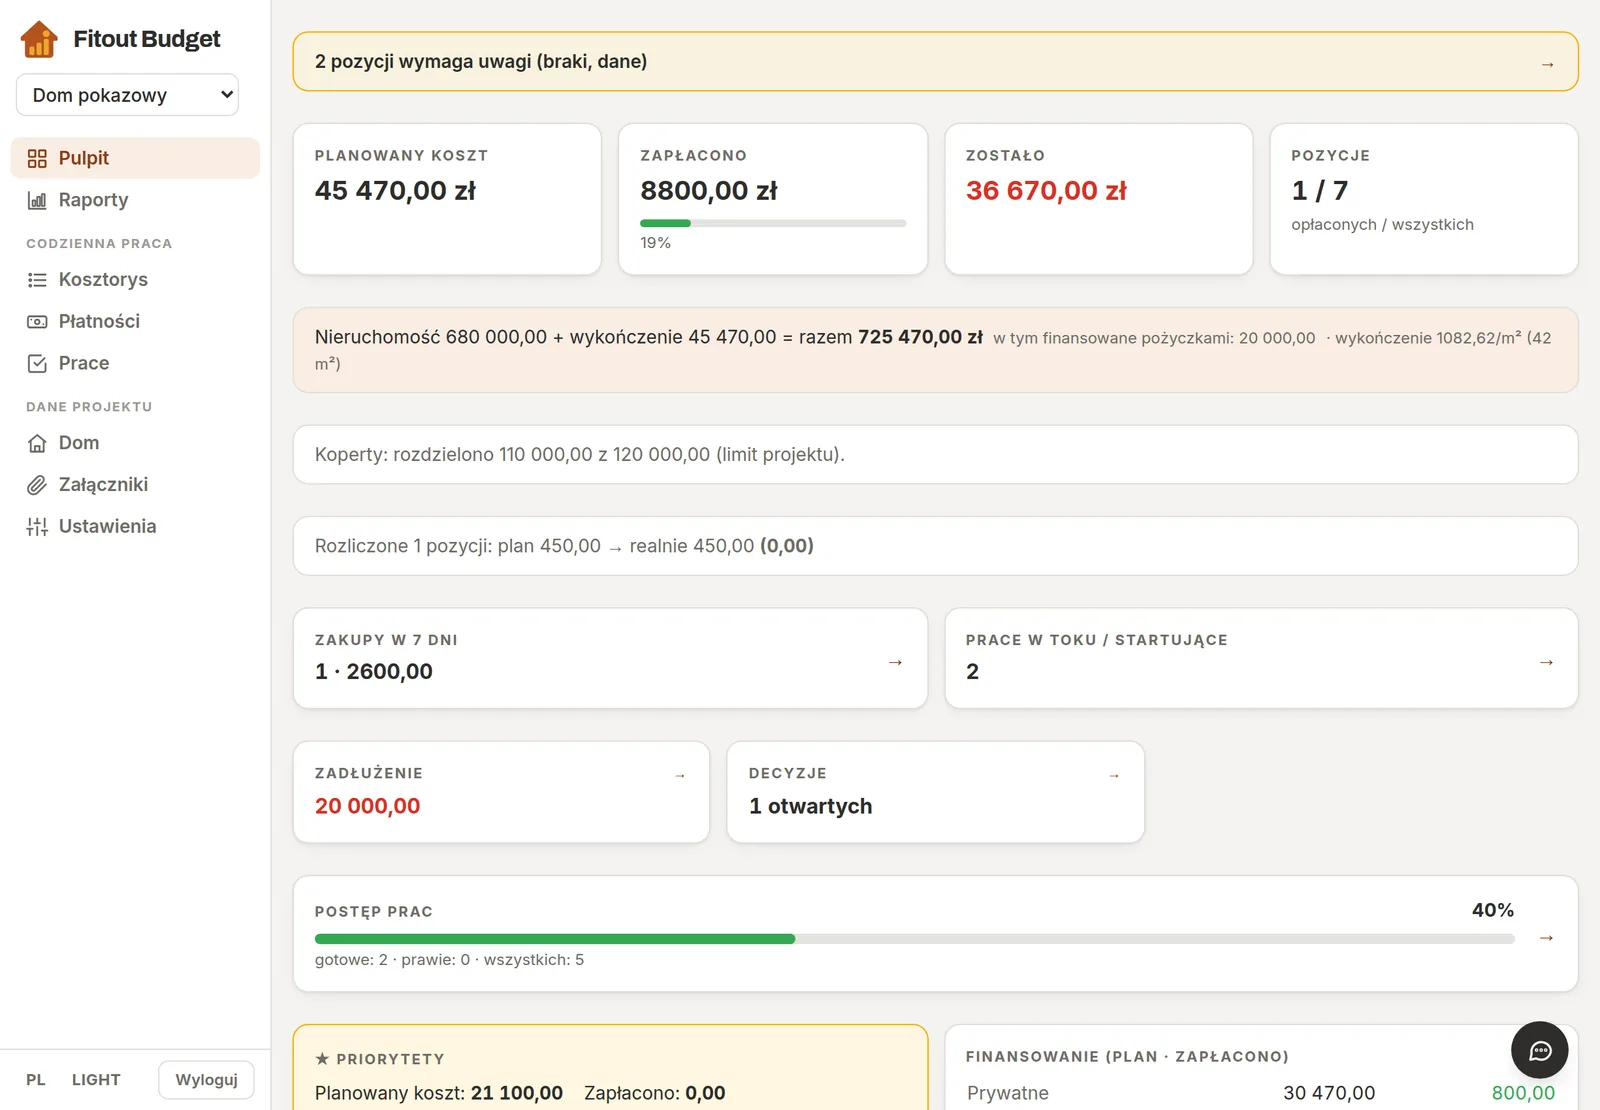
Task: Click arrow in Zakupy w 7 dni card
Action: tap(895, 662)
